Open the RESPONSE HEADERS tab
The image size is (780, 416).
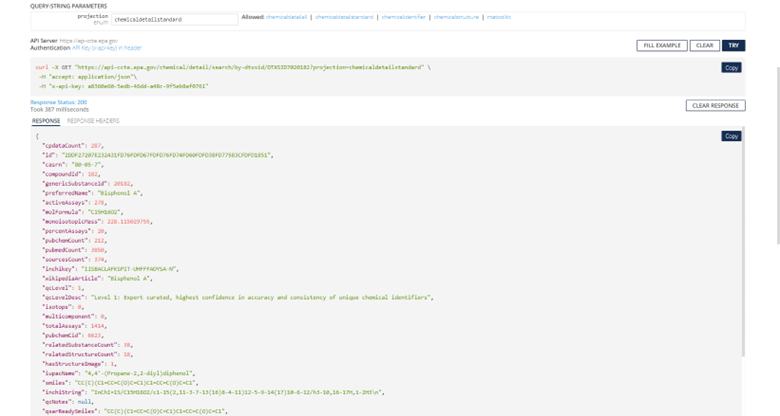coord(93,121)
